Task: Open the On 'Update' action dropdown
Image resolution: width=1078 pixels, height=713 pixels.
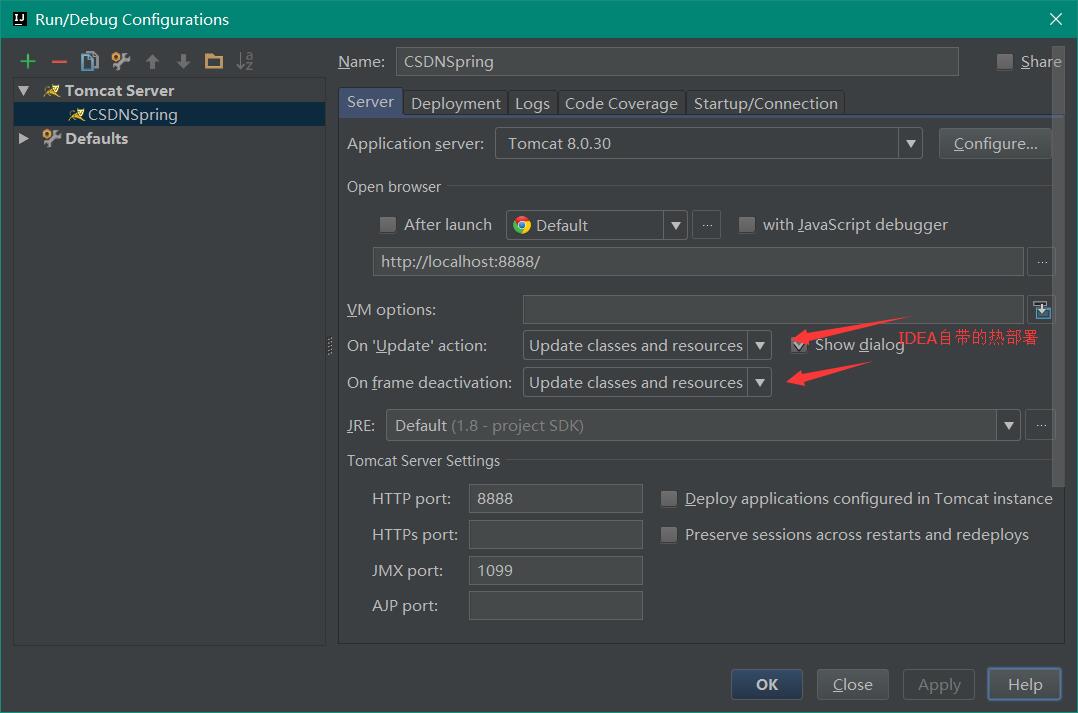Action: pos(760,345)
